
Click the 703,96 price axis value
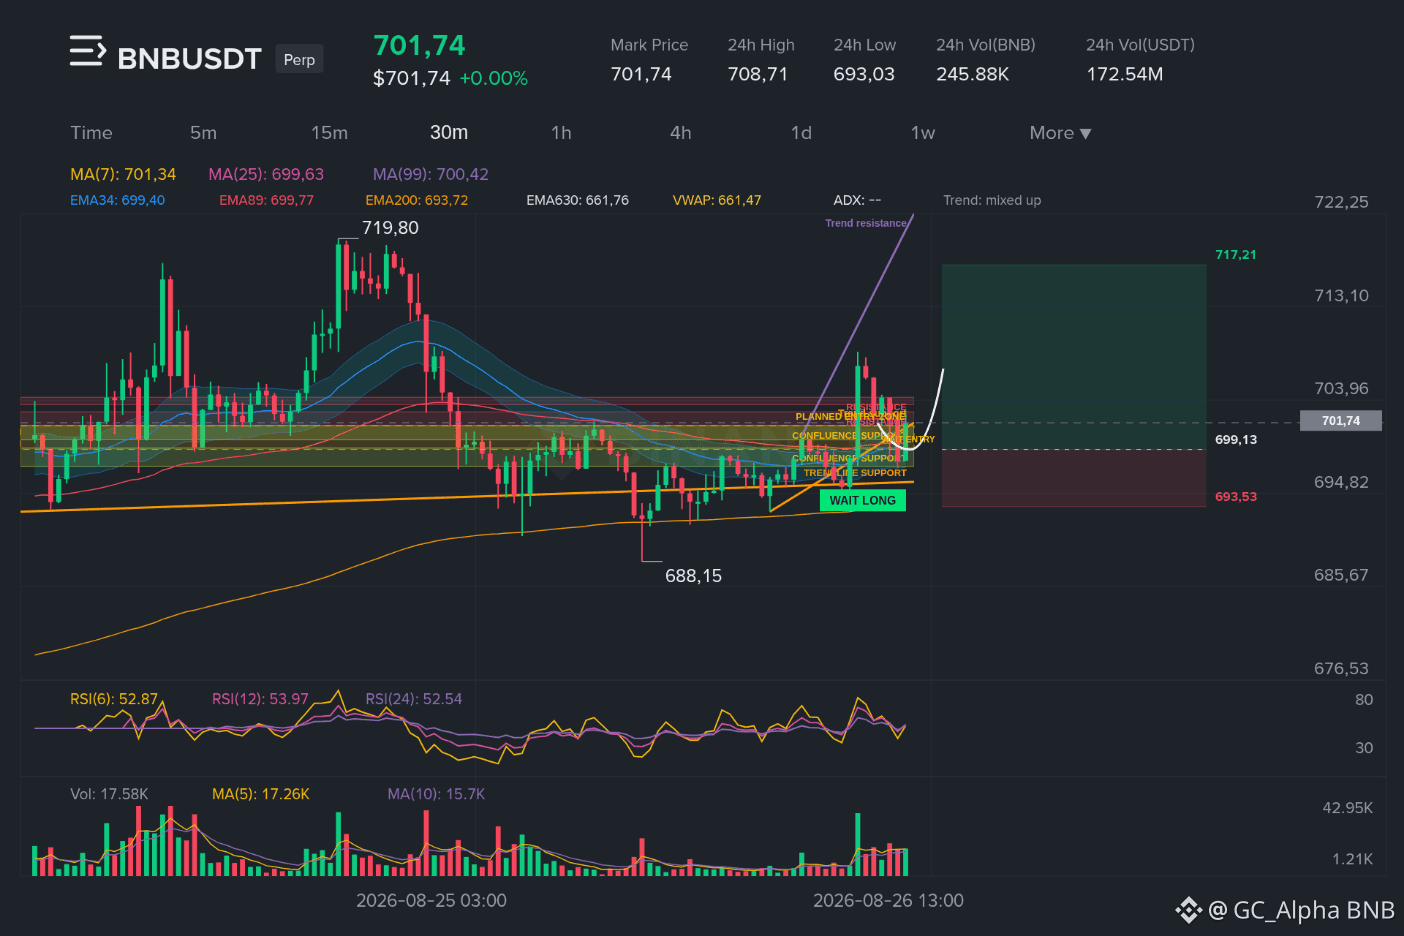(x=1341, y=389)
